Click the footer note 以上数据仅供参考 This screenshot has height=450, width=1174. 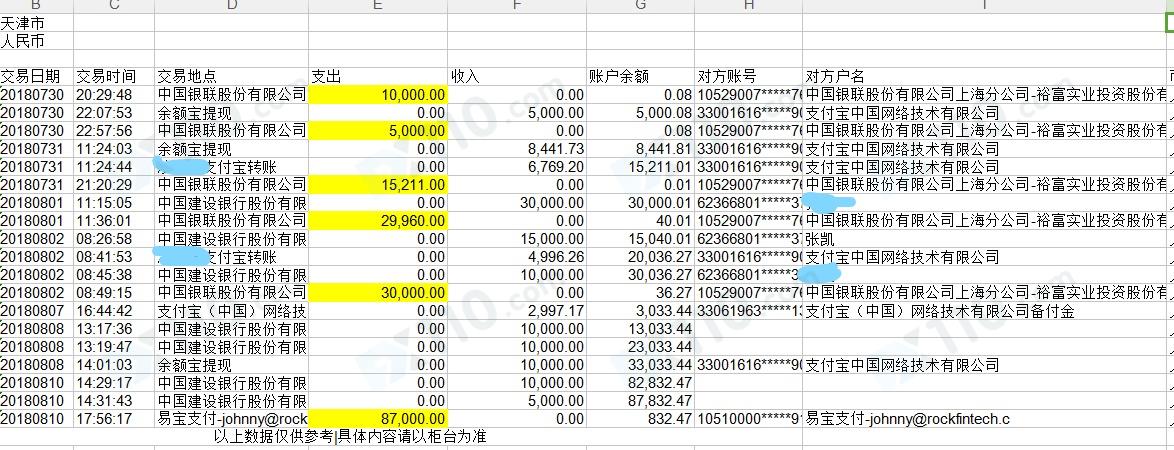[x=274, y=437]
